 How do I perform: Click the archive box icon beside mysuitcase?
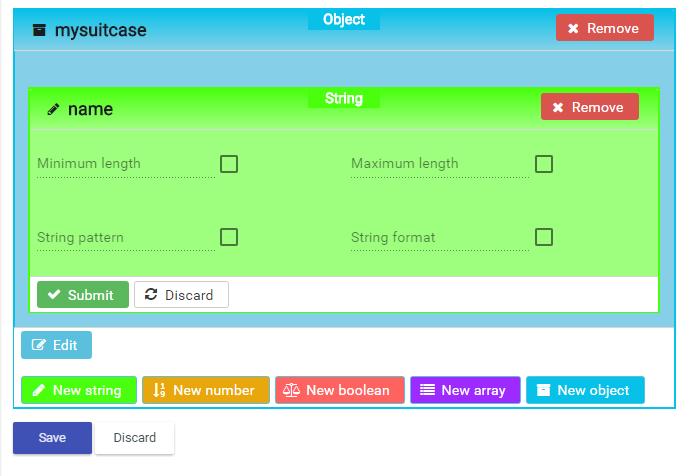point(39,30)
